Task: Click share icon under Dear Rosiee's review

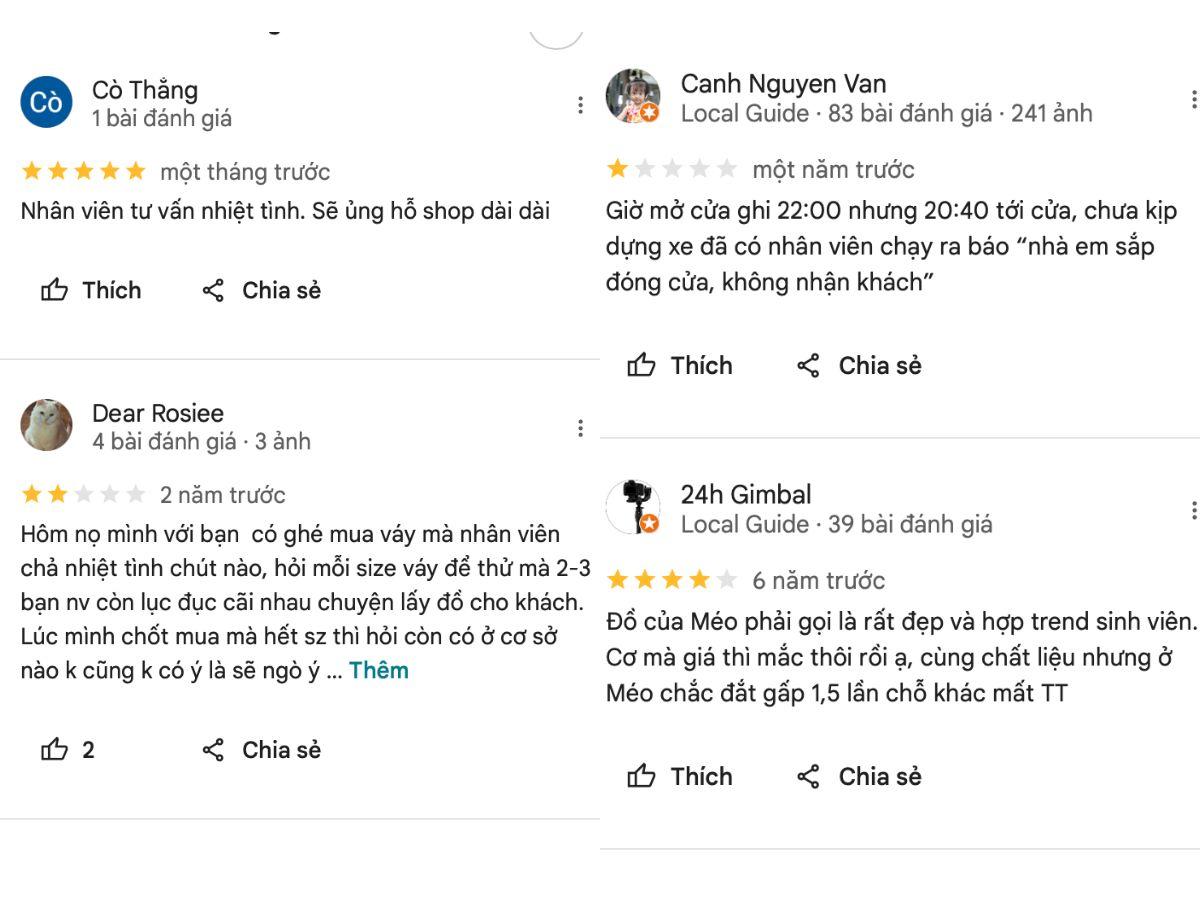Action: tap(213, 750)
